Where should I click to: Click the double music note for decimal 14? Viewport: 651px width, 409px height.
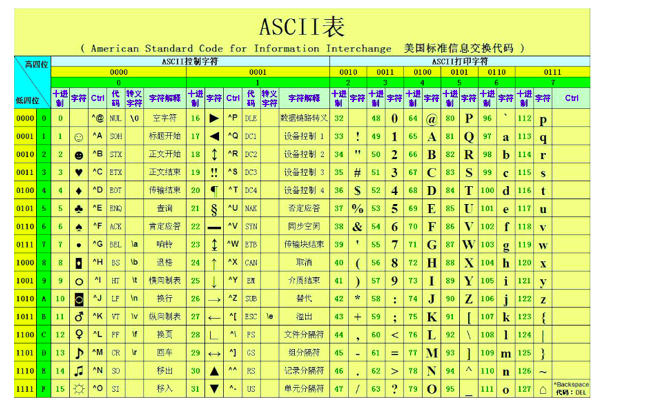point(78,371)
